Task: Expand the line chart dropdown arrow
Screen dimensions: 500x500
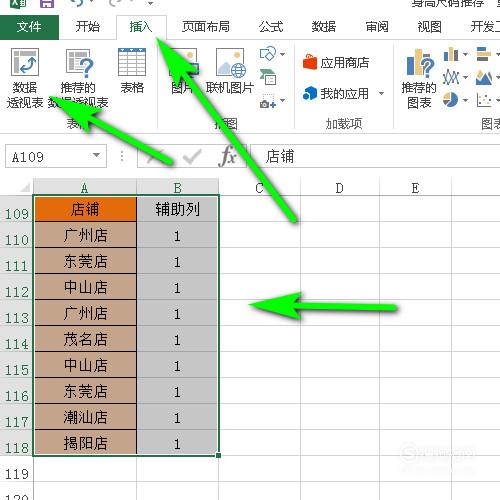Action: tap(465, 78)
